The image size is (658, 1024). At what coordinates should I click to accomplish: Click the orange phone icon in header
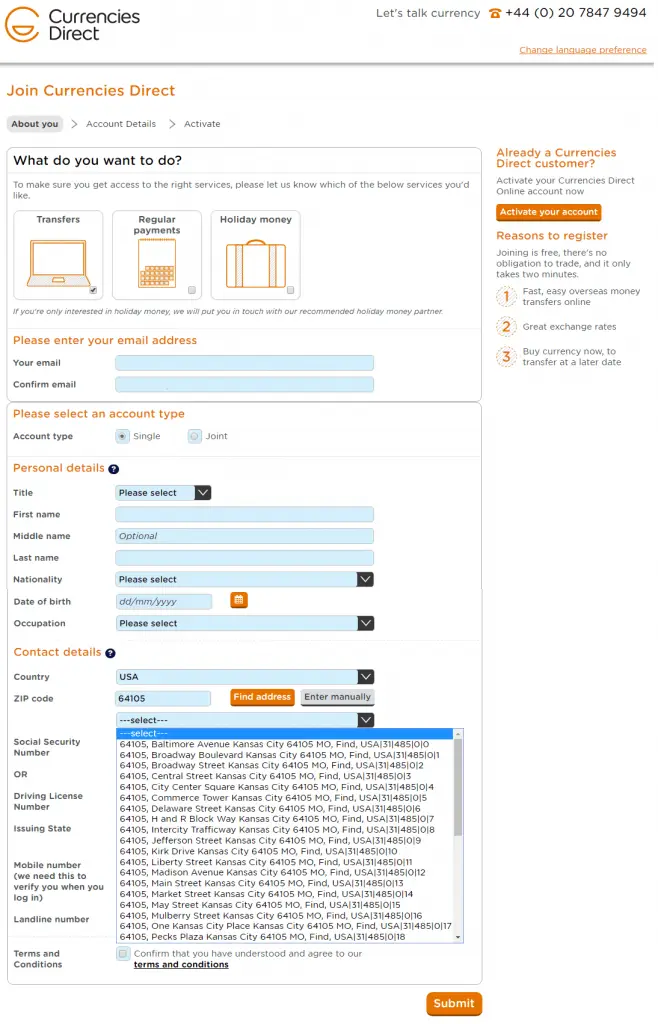point(495,13)
